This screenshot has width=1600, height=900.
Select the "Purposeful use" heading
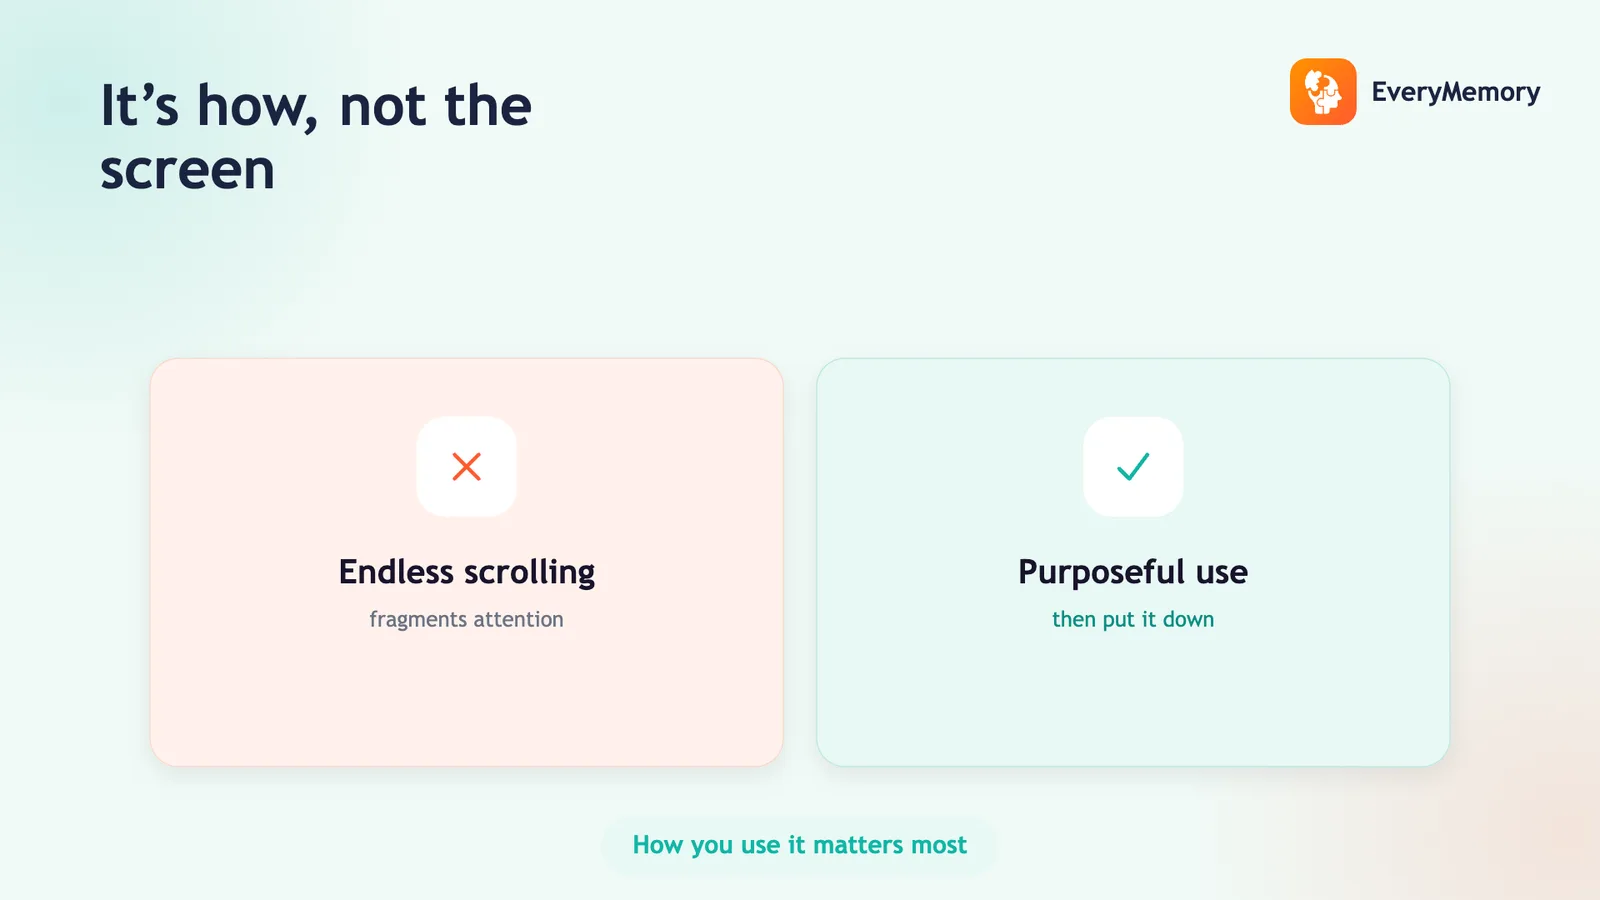pos(1133,572)
